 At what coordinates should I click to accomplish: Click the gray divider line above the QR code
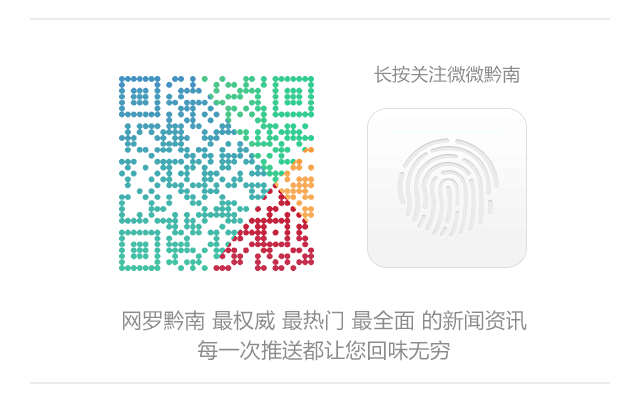click(x=320, y=19)
